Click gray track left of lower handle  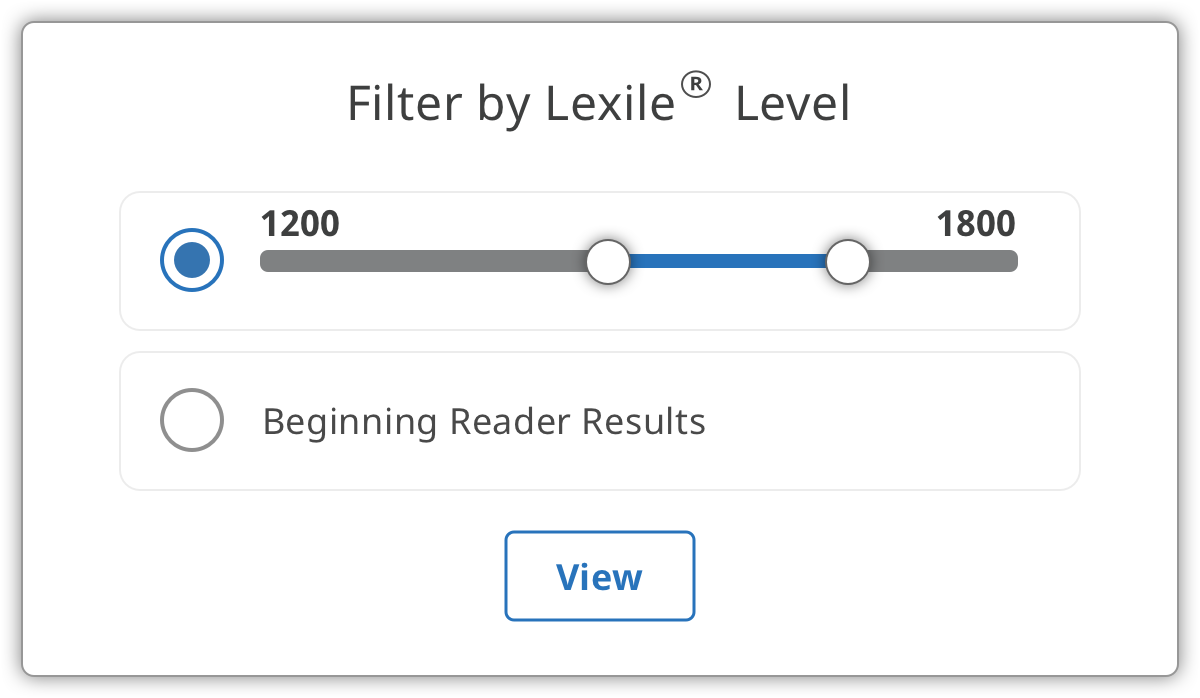[422, 261]
